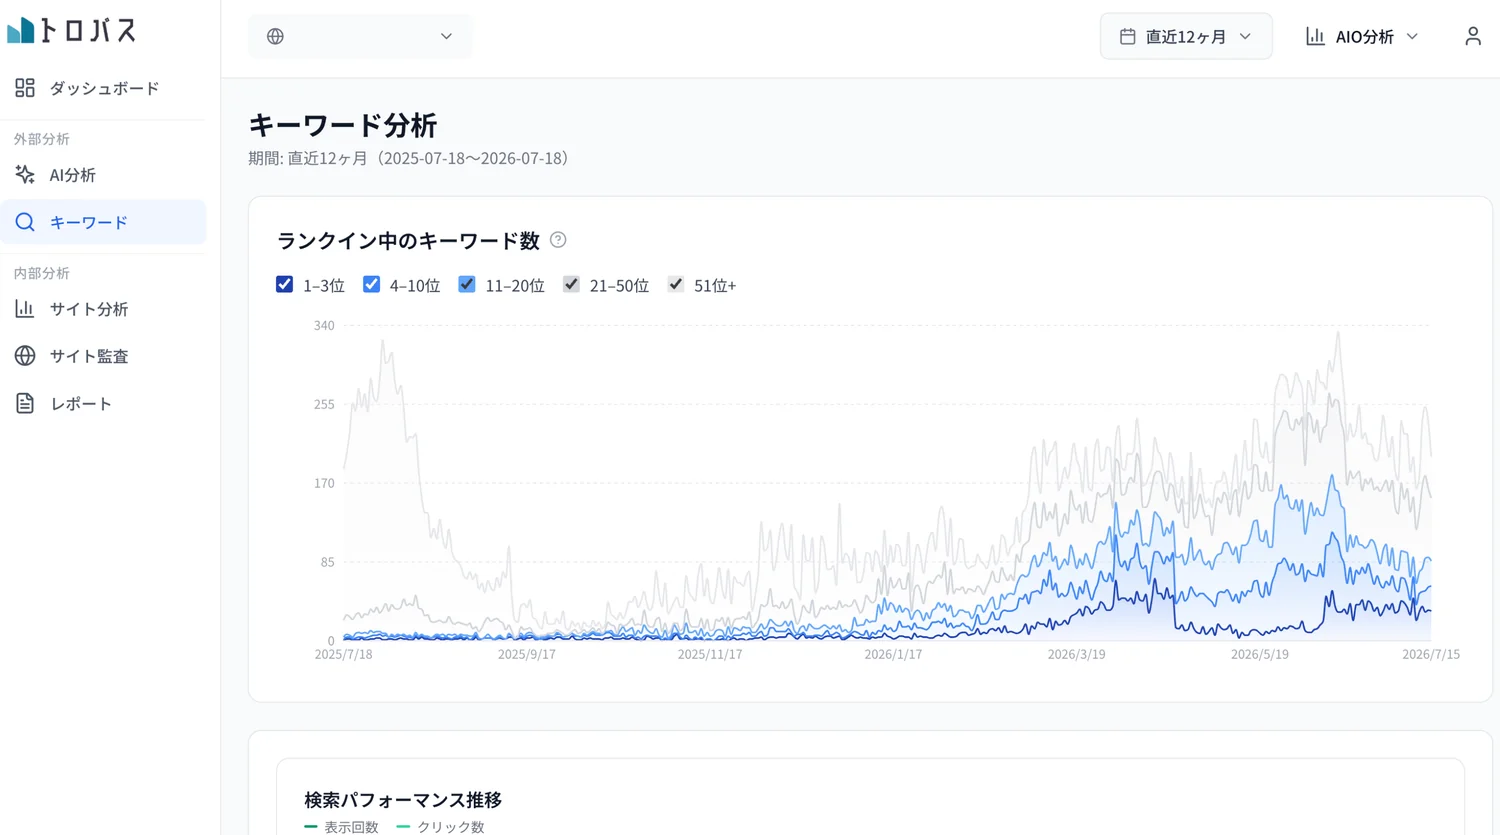Click the help icon beside ランクイン中のキーワード数
The image size is (1500, 835).
(558, 240)
